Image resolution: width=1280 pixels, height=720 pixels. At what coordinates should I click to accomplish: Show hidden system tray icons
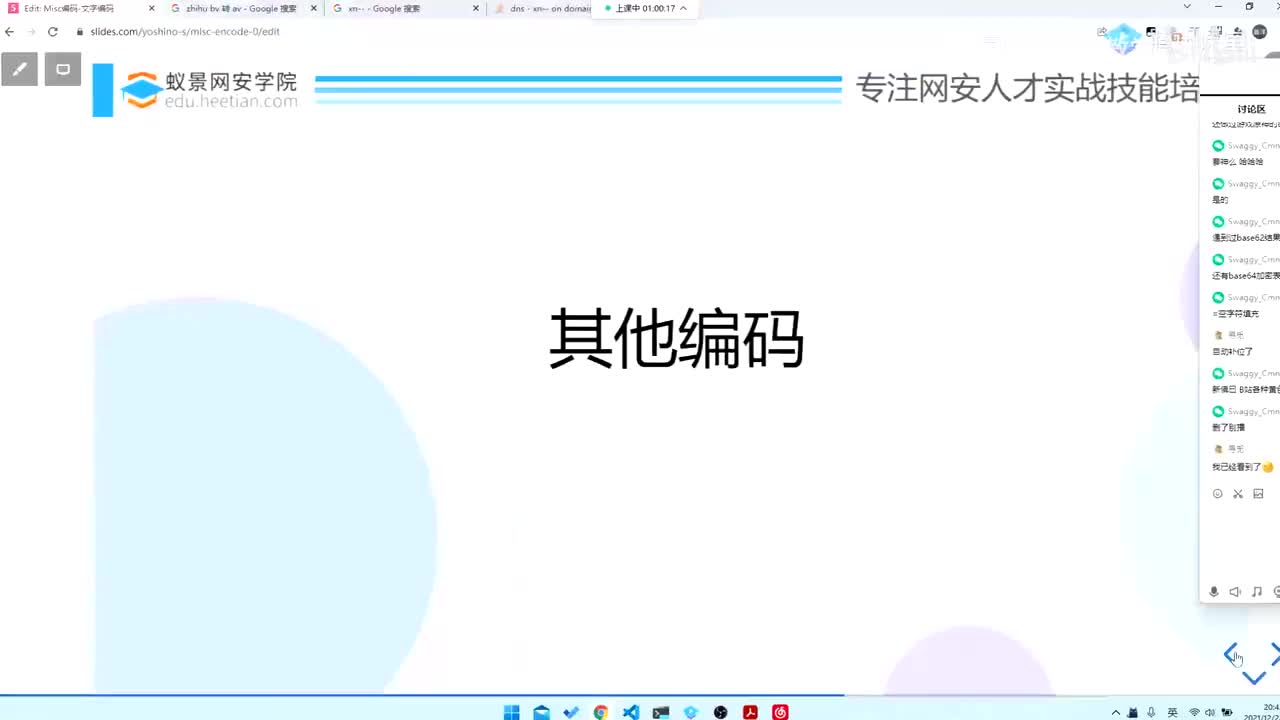pos(1116,712)
